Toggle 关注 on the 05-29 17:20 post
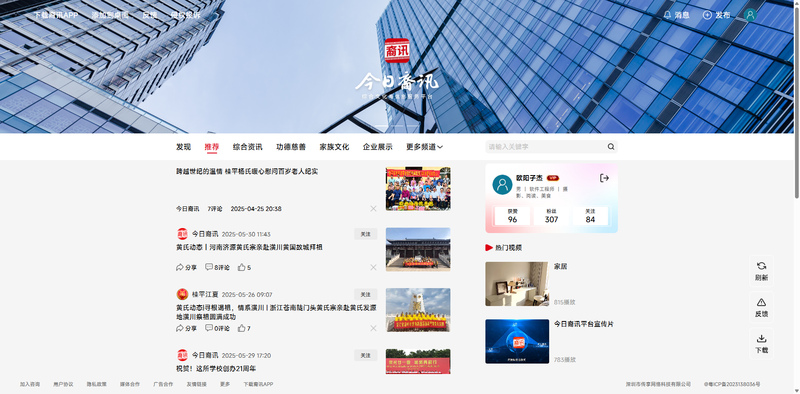Image resolution: width=800 pixels, height=394 pixels. 365,355
